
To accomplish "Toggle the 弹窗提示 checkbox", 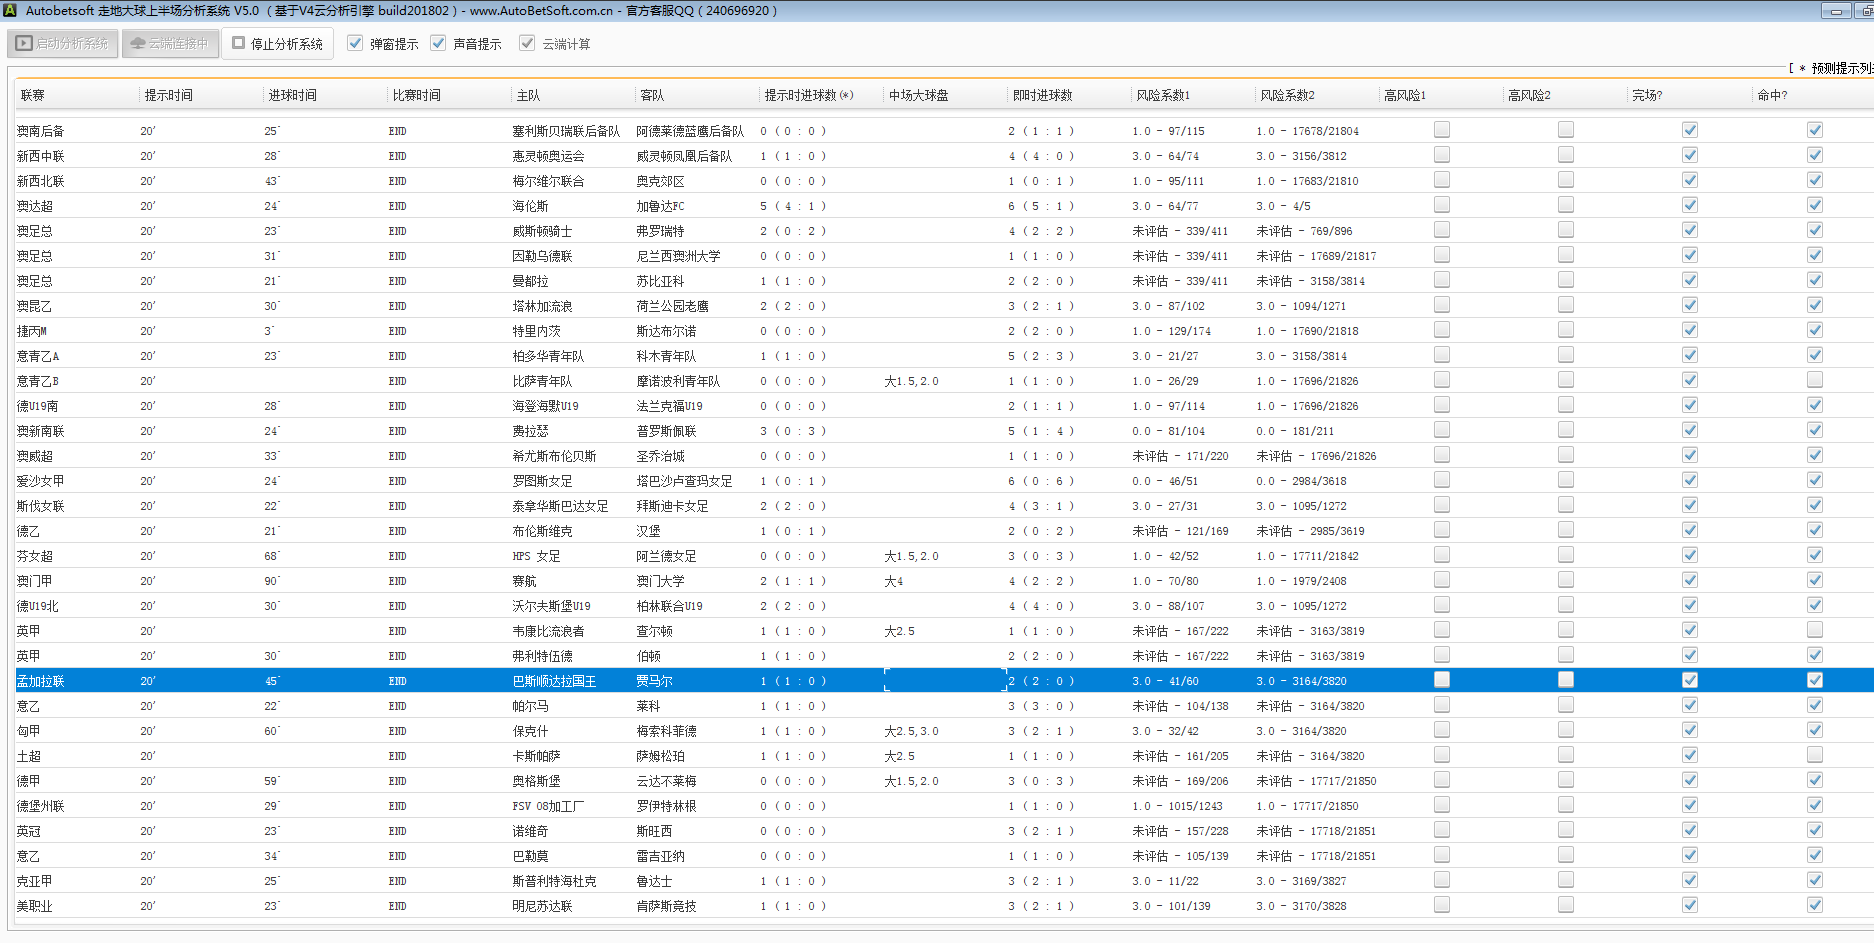I will click(356, 44).
